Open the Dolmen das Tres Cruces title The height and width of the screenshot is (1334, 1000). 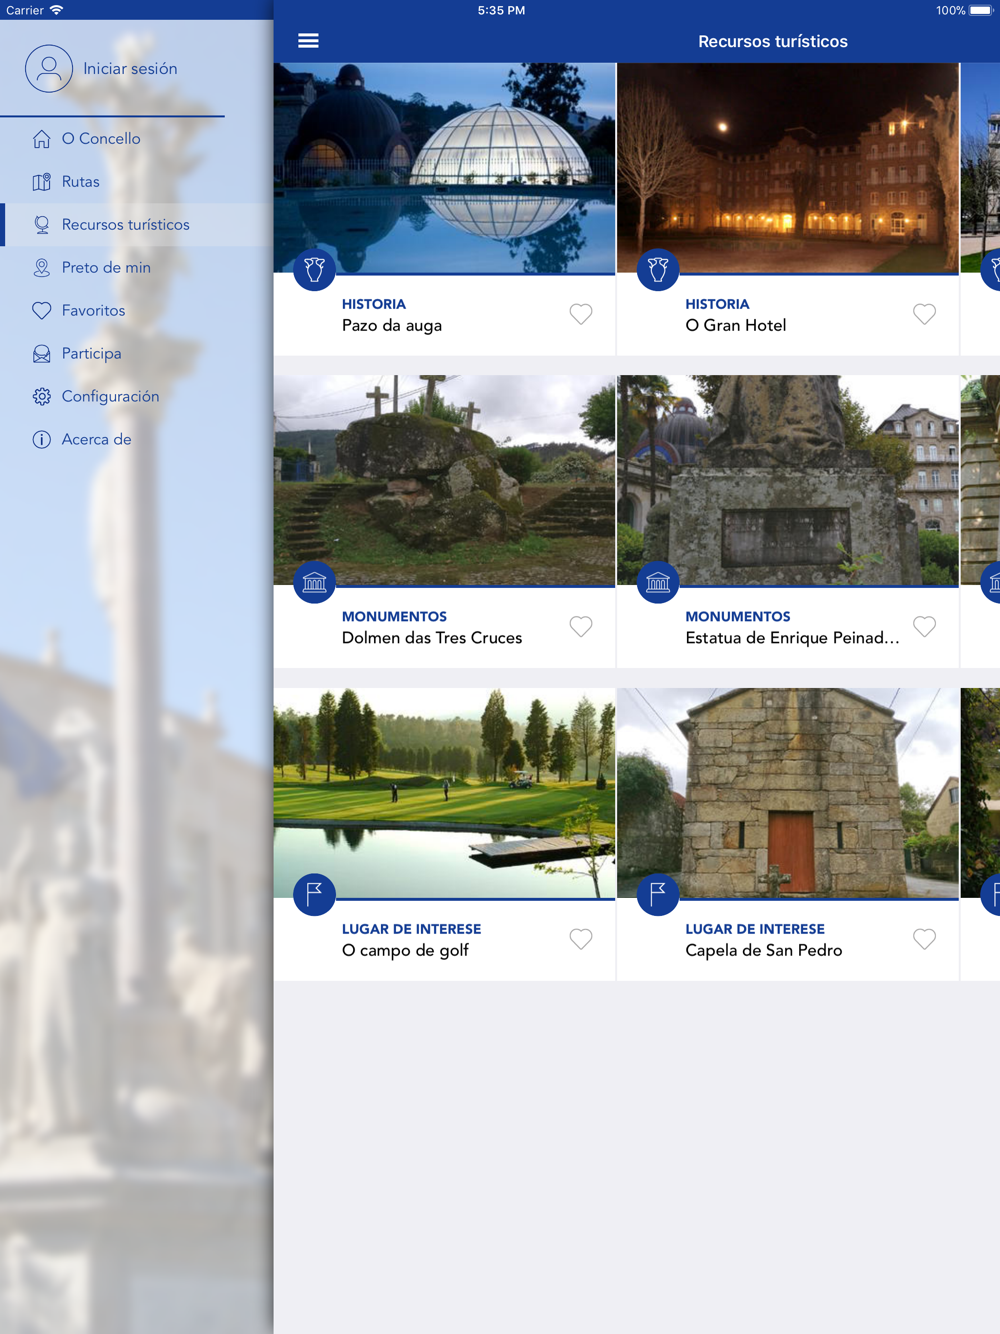(432, 638)
